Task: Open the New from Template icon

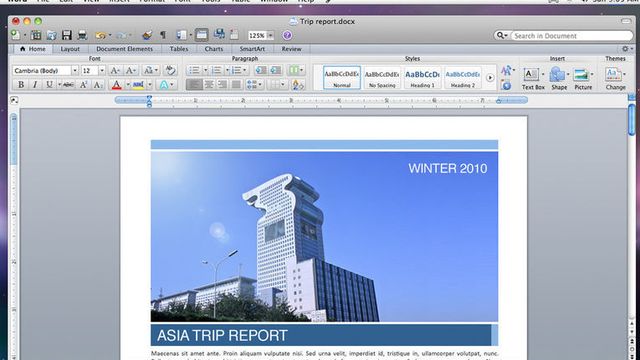Action: (x=36, y=35)
